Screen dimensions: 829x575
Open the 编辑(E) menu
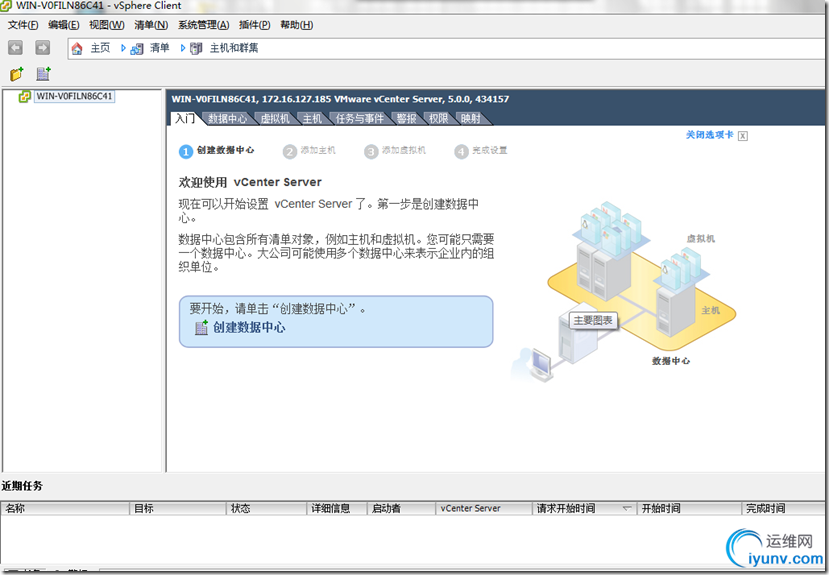[63, 25]
